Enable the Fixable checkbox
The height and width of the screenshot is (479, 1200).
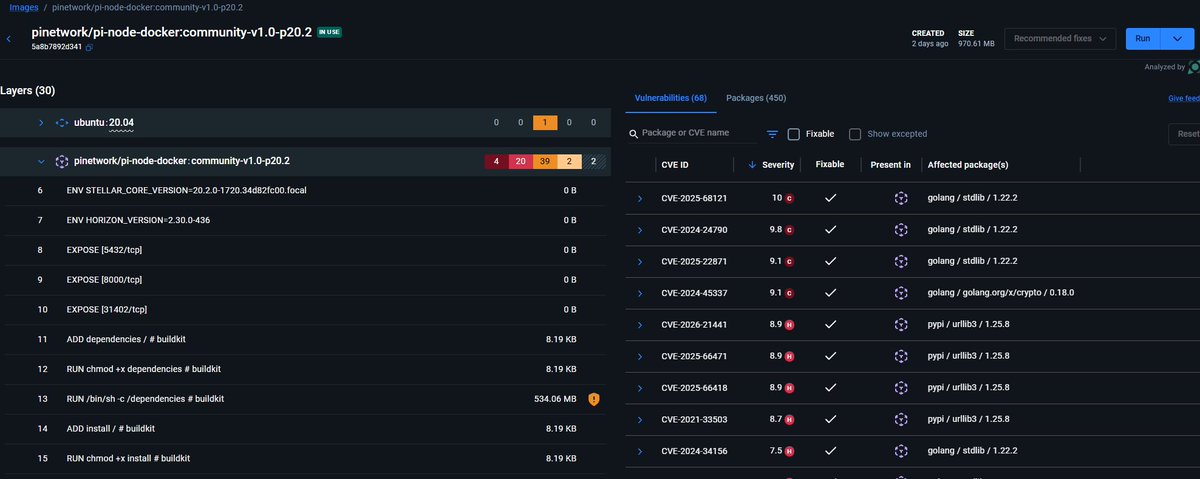pyautogui.click(x=794, y=134)
